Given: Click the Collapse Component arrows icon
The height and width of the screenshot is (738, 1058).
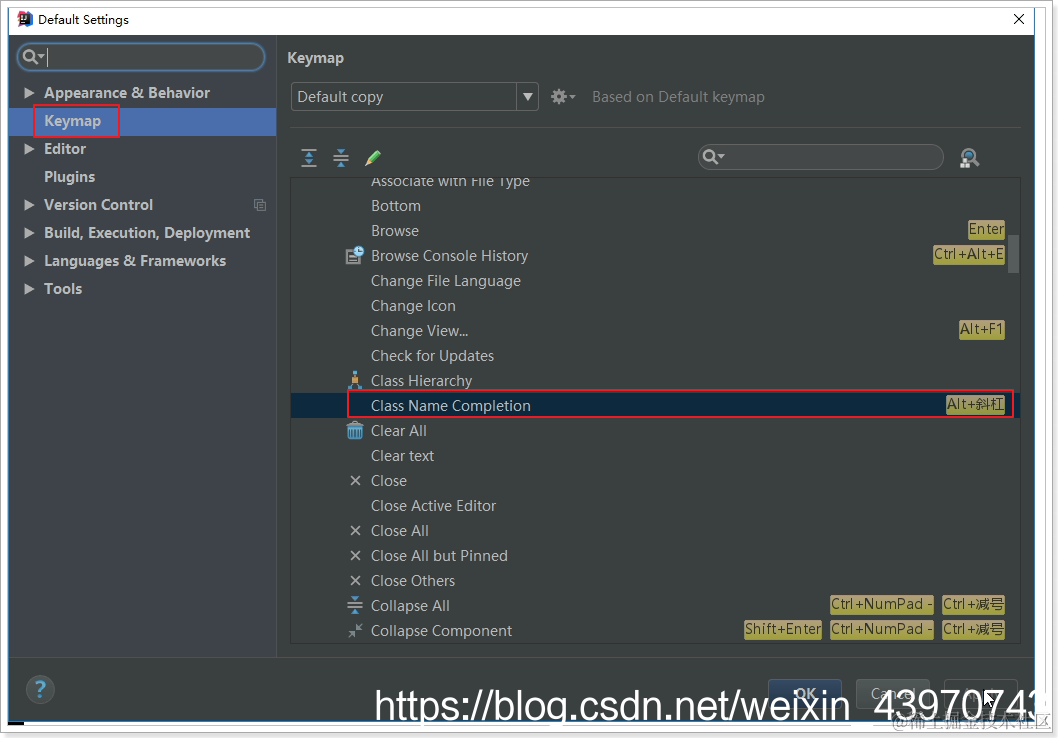Looking at the screenshot, I should [355, 631].
